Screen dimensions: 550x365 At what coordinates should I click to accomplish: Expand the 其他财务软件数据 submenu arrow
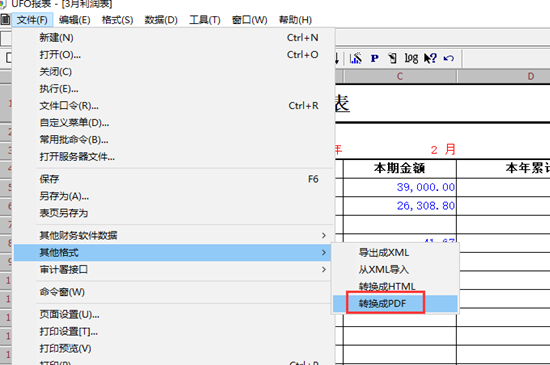(324, 235)
